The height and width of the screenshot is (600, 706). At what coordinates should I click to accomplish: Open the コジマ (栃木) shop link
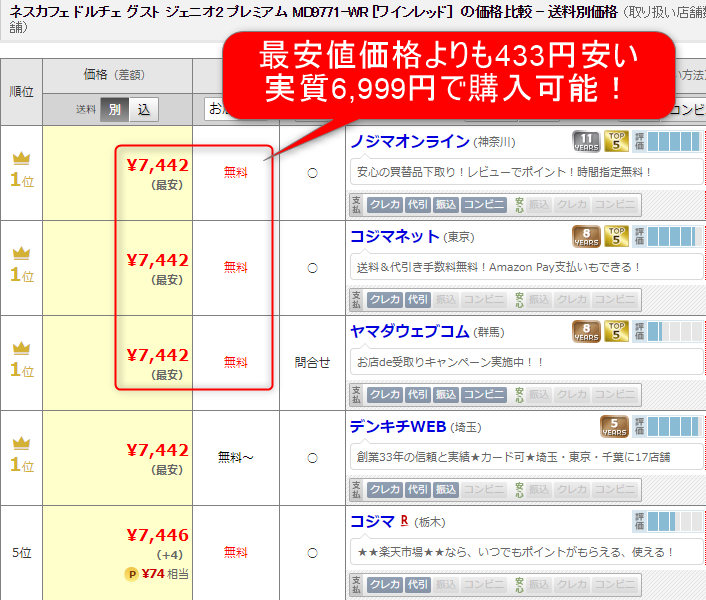pyautogui.click(x=372, y=522)
